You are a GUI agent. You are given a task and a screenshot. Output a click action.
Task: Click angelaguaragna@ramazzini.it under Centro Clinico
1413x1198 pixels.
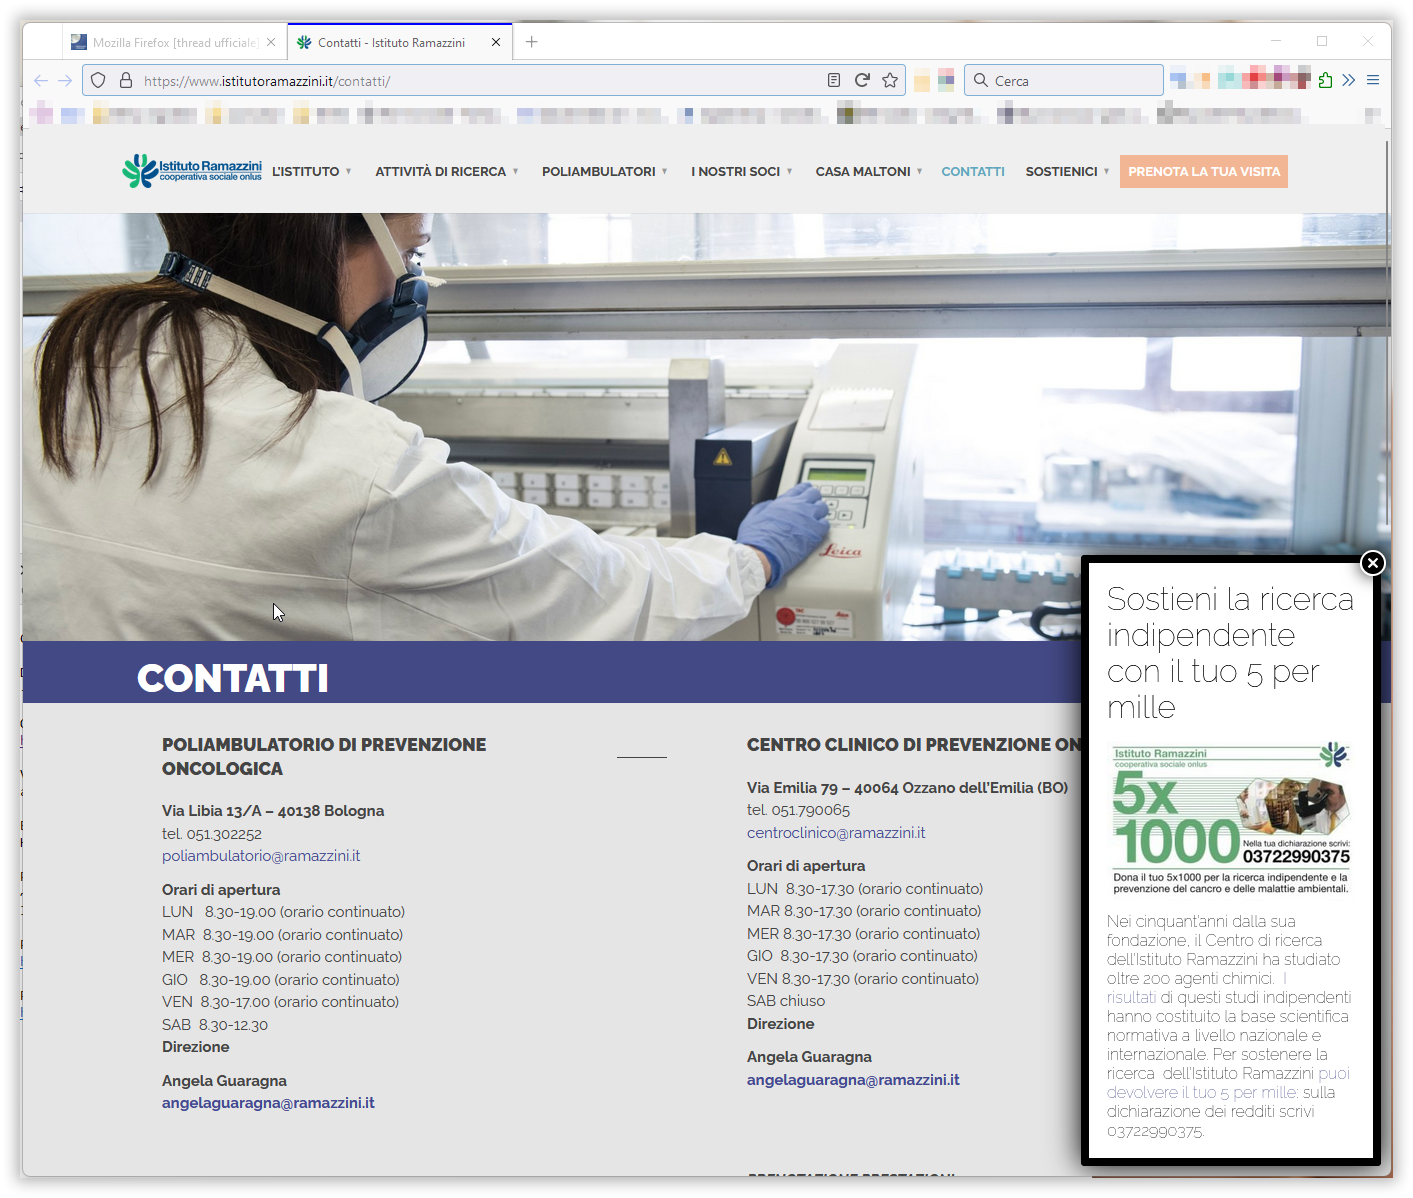pyautogui.click(x=853, y=1080)
